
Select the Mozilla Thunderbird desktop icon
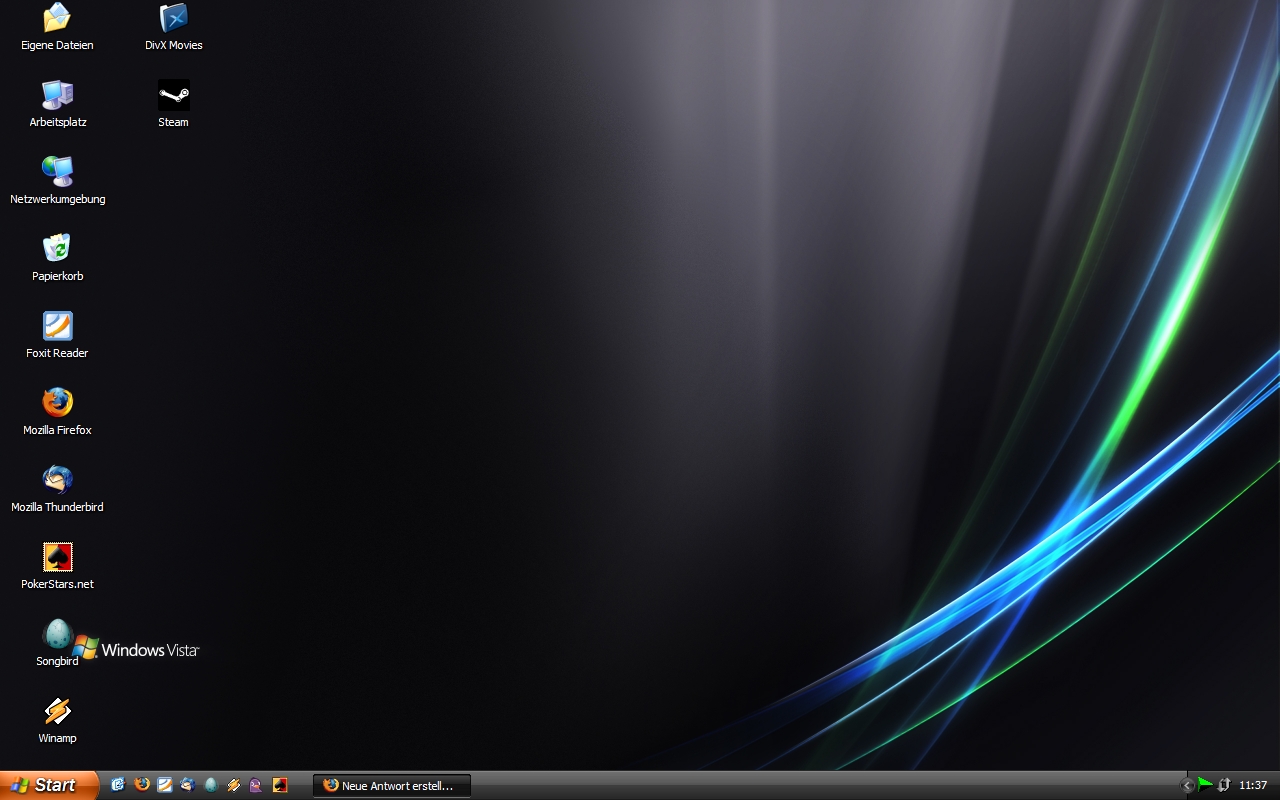57,480
